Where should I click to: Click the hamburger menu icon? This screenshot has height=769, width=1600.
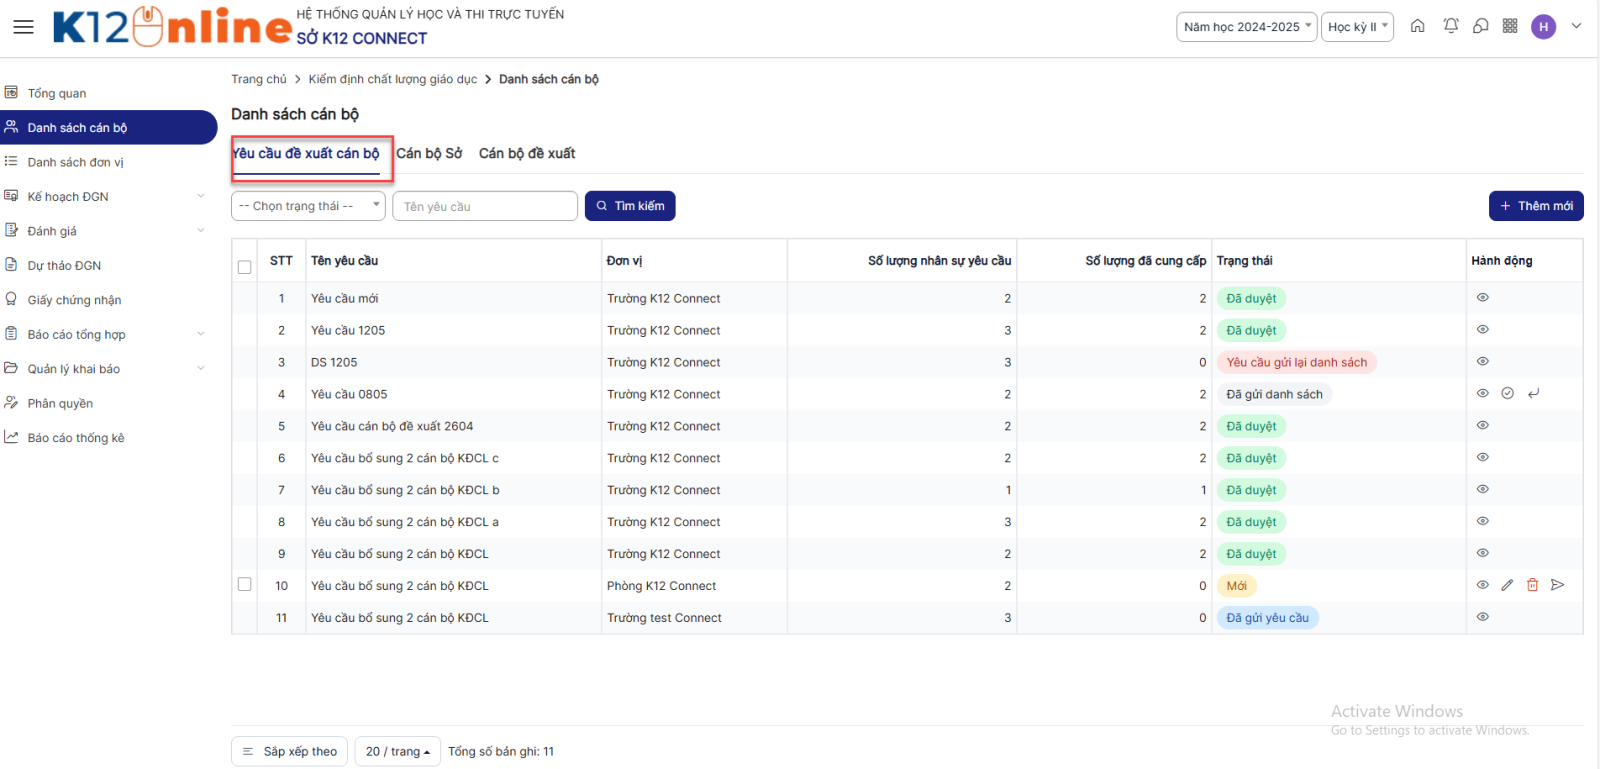pos(23,27)
